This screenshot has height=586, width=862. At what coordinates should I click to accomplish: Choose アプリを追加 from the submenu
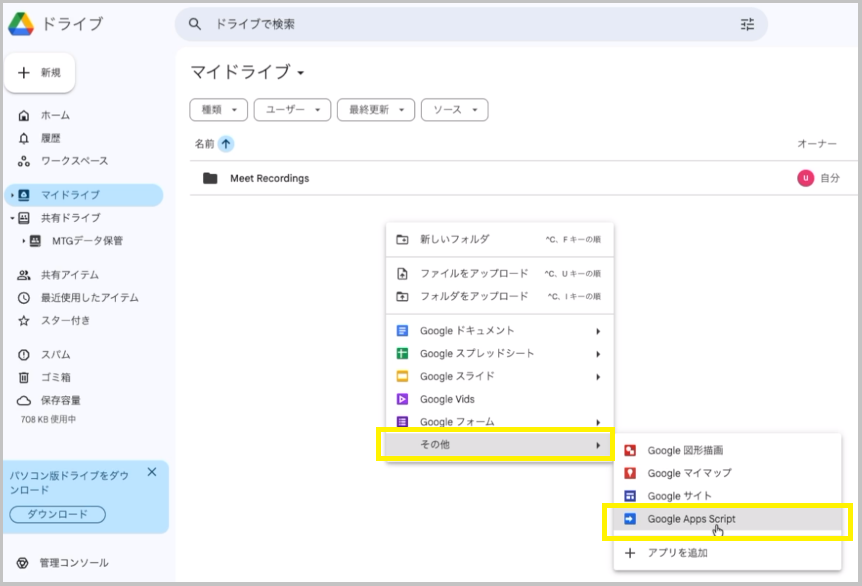pos(727,553)
